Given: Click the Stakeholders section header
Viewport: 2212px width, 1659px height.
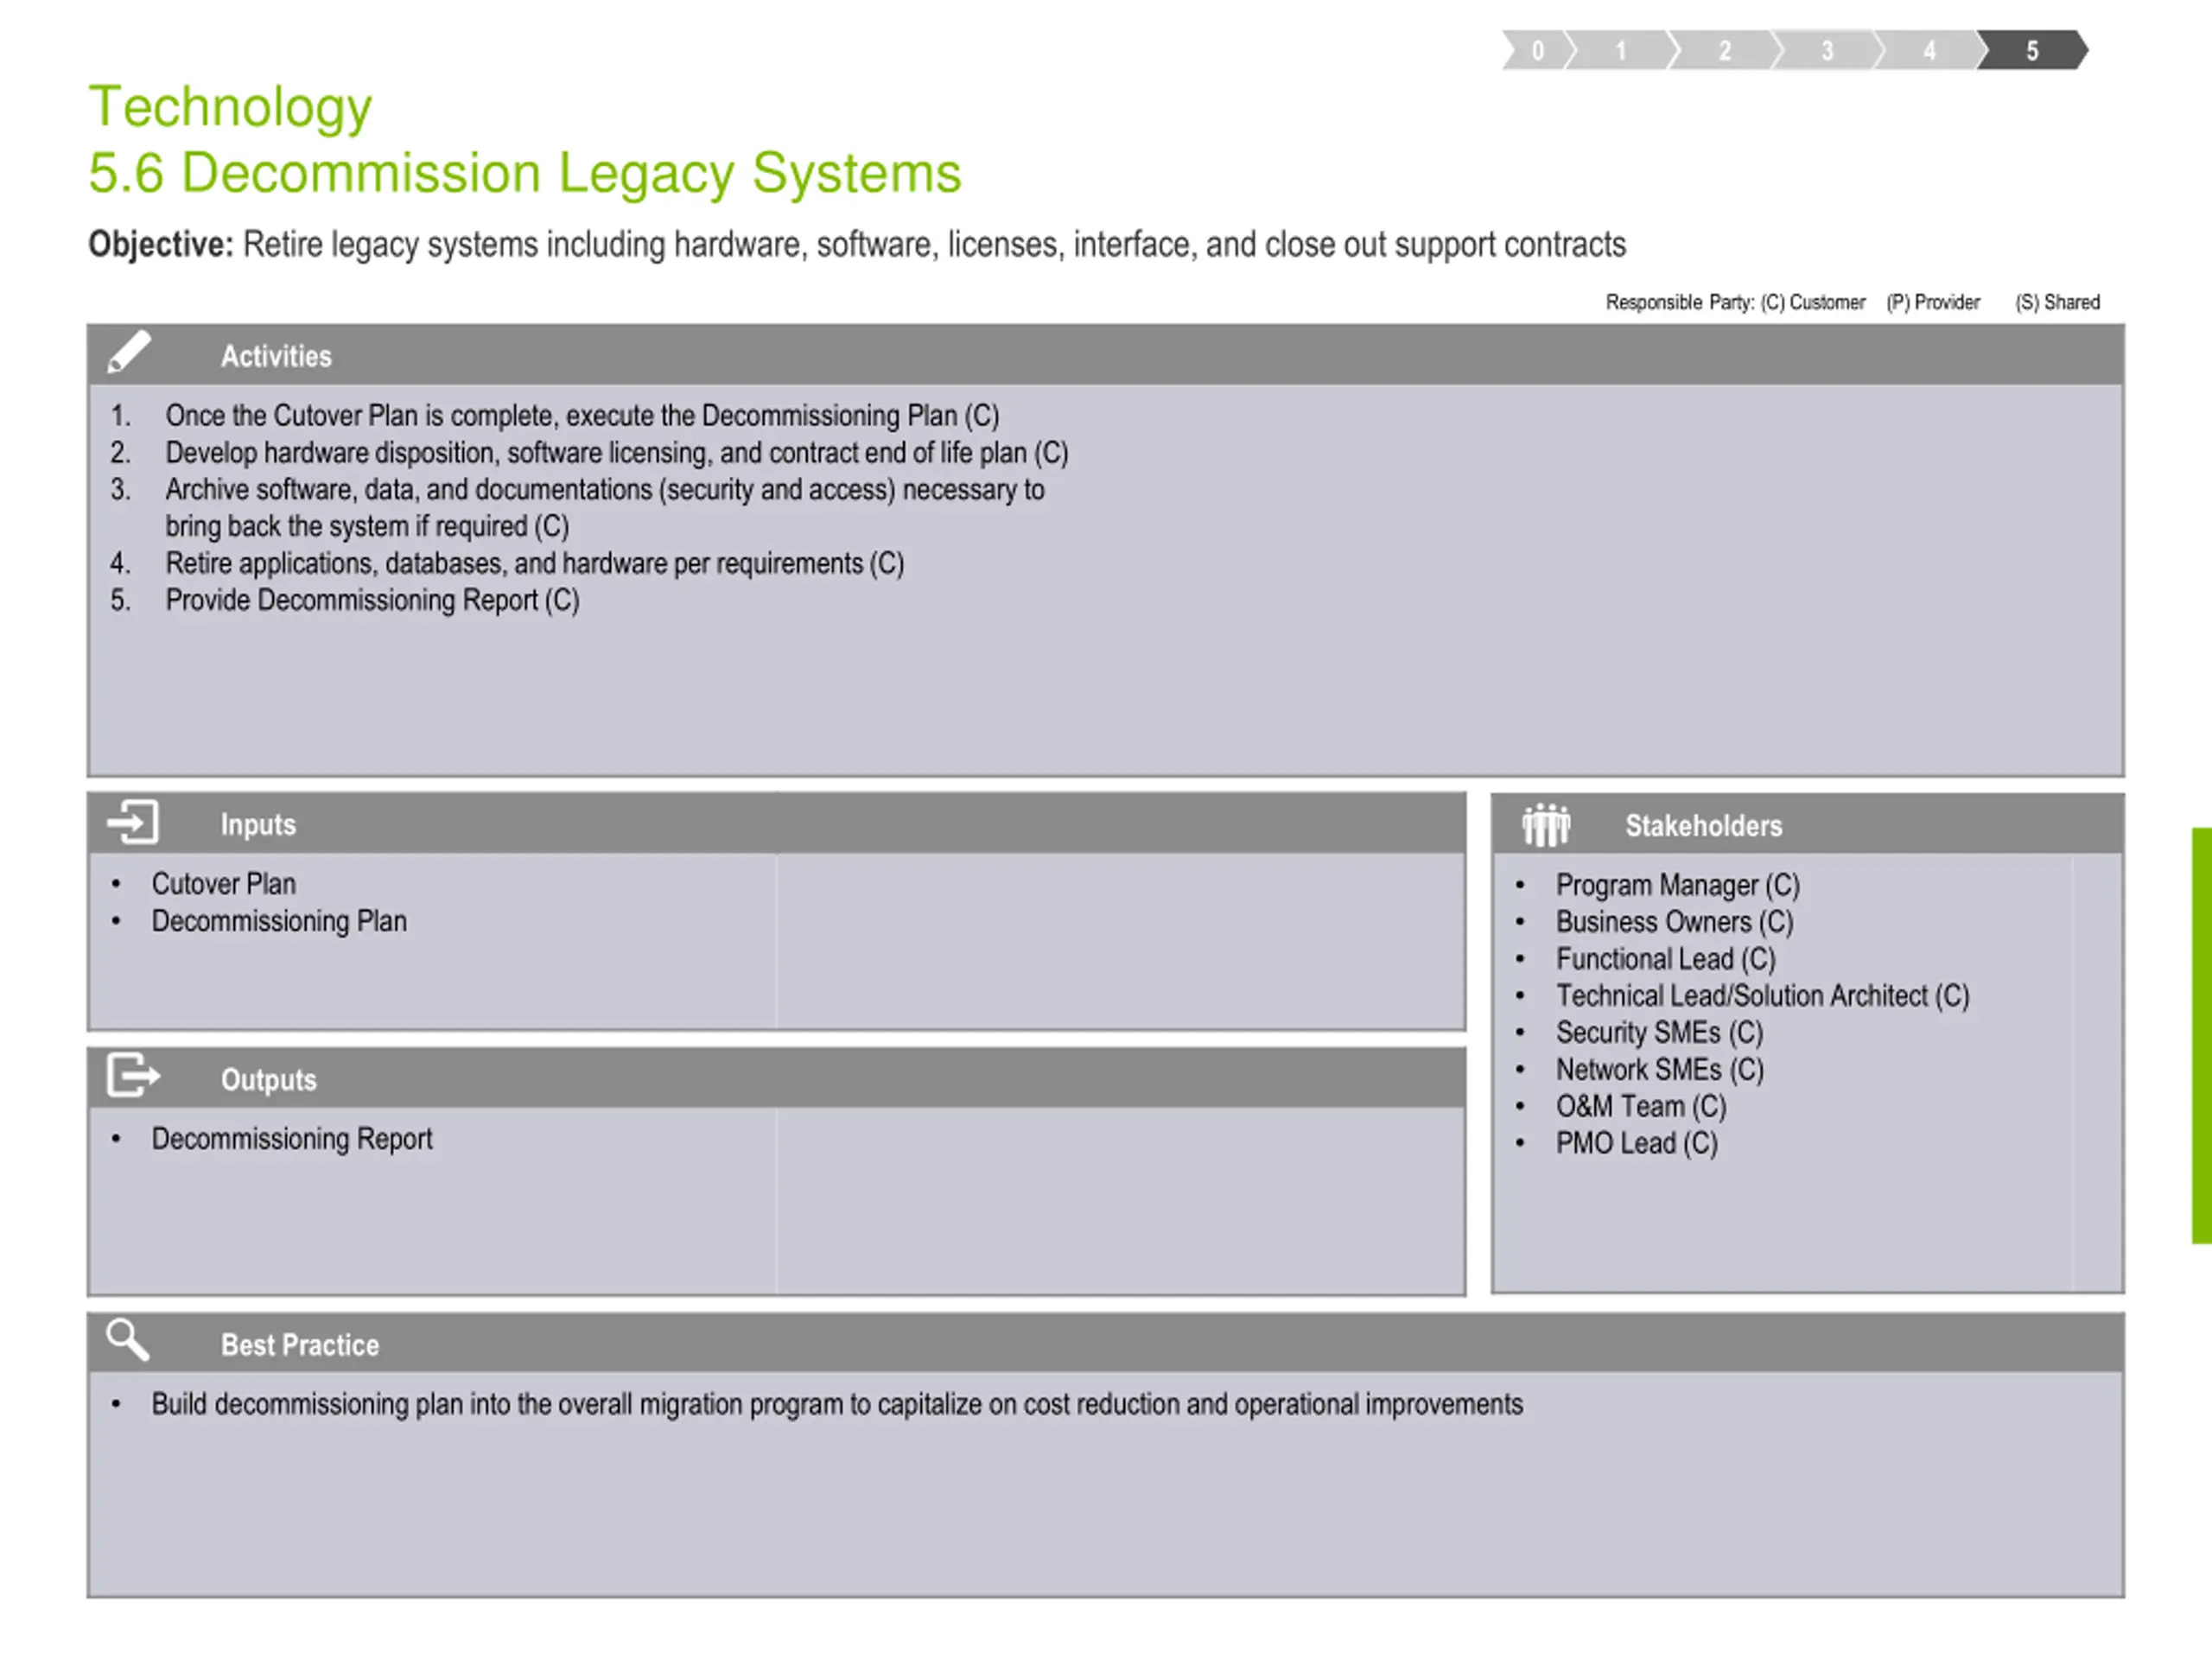Looking at the screenshot, I should point(1808,825).
